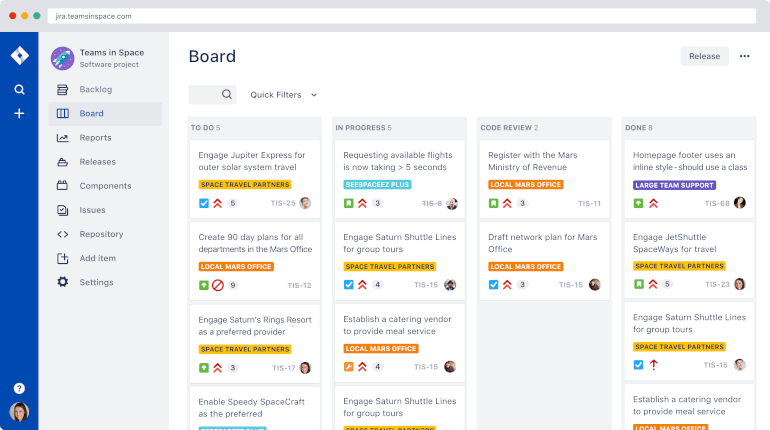770x430 pixels.
Task: Click LARGE TEAM SUPPORT label on footer card
Action: click(x=674, y=185)
